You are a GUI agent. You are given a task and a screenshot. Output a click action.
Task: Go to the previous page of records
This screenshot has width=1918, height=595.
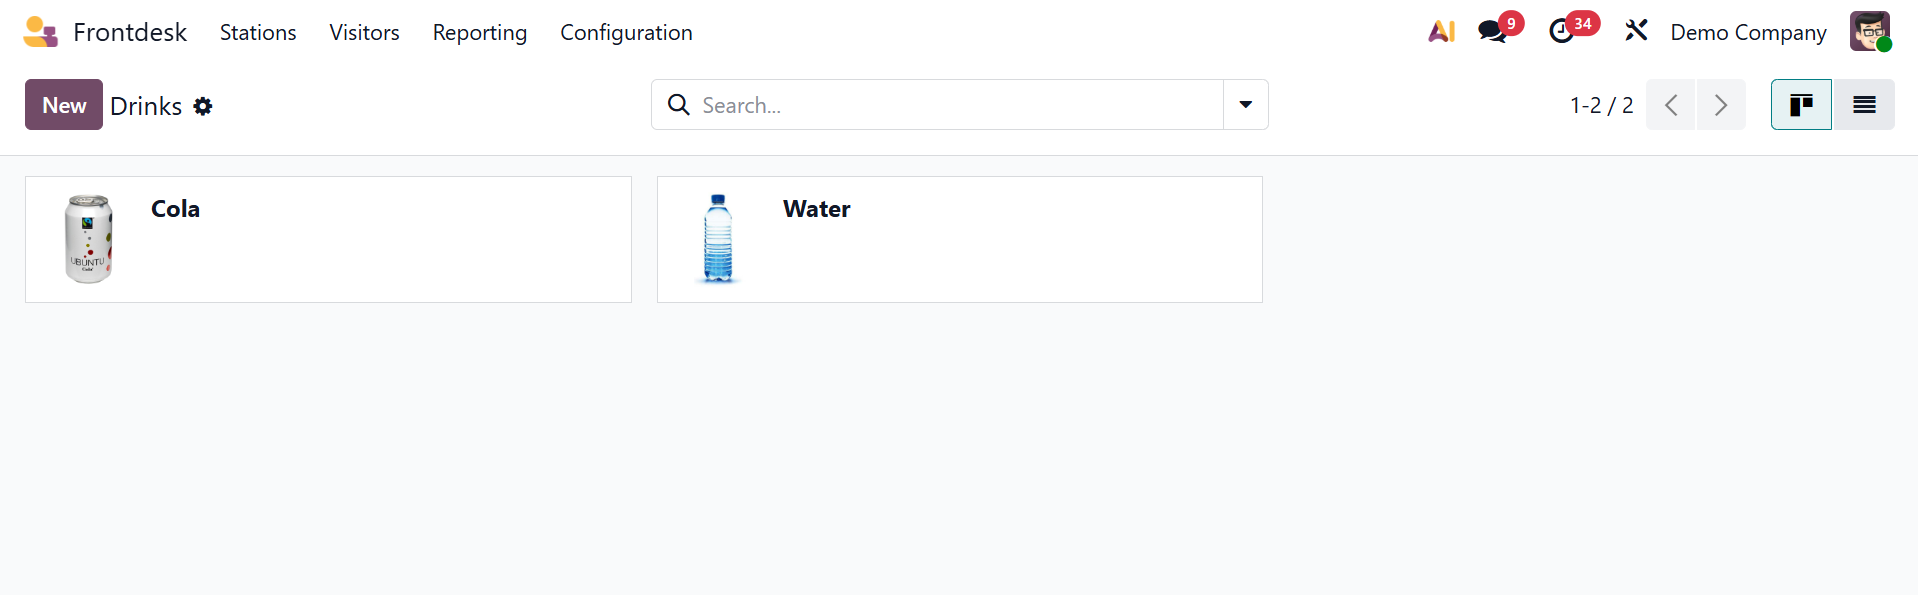click(x=1671, y=105)
